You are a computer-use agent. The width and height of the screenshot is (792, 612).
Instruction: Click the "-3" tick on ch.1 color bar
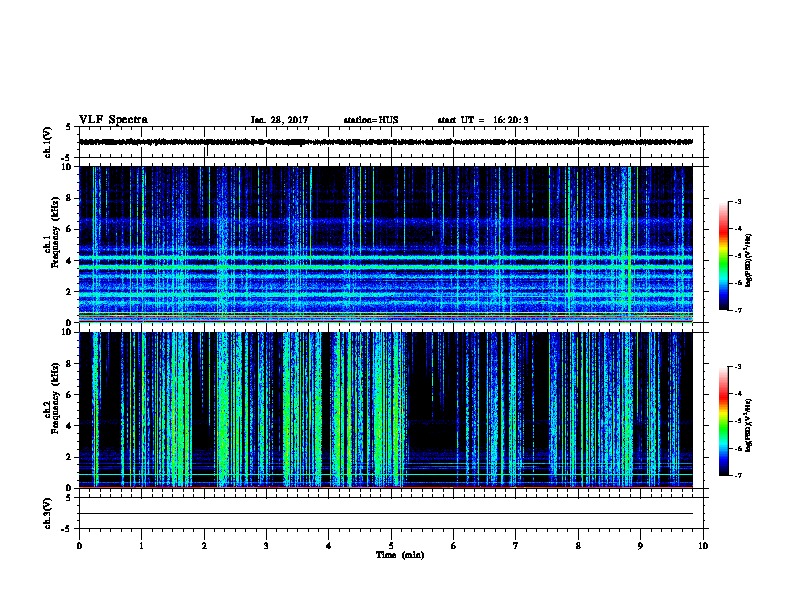pos(737,201)
